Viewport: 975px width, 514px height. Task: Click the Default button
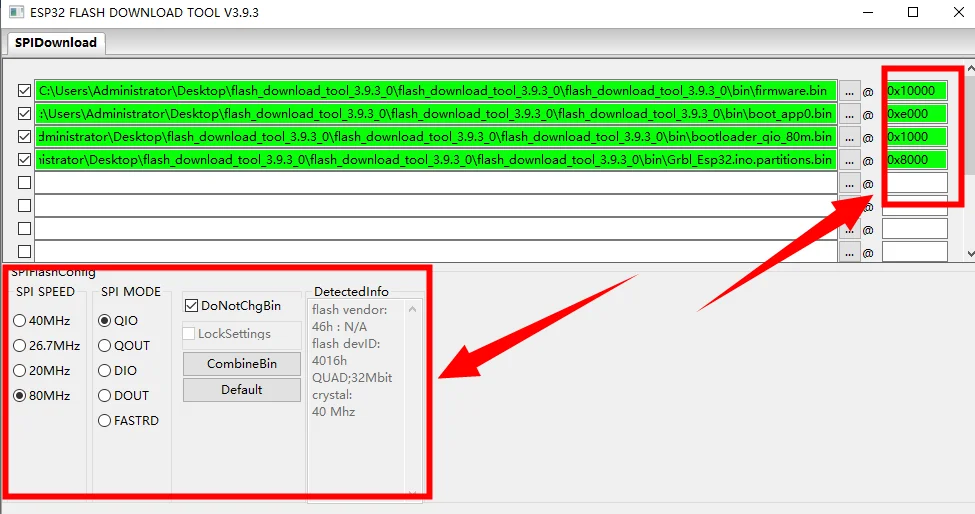(x=242, y=390)
